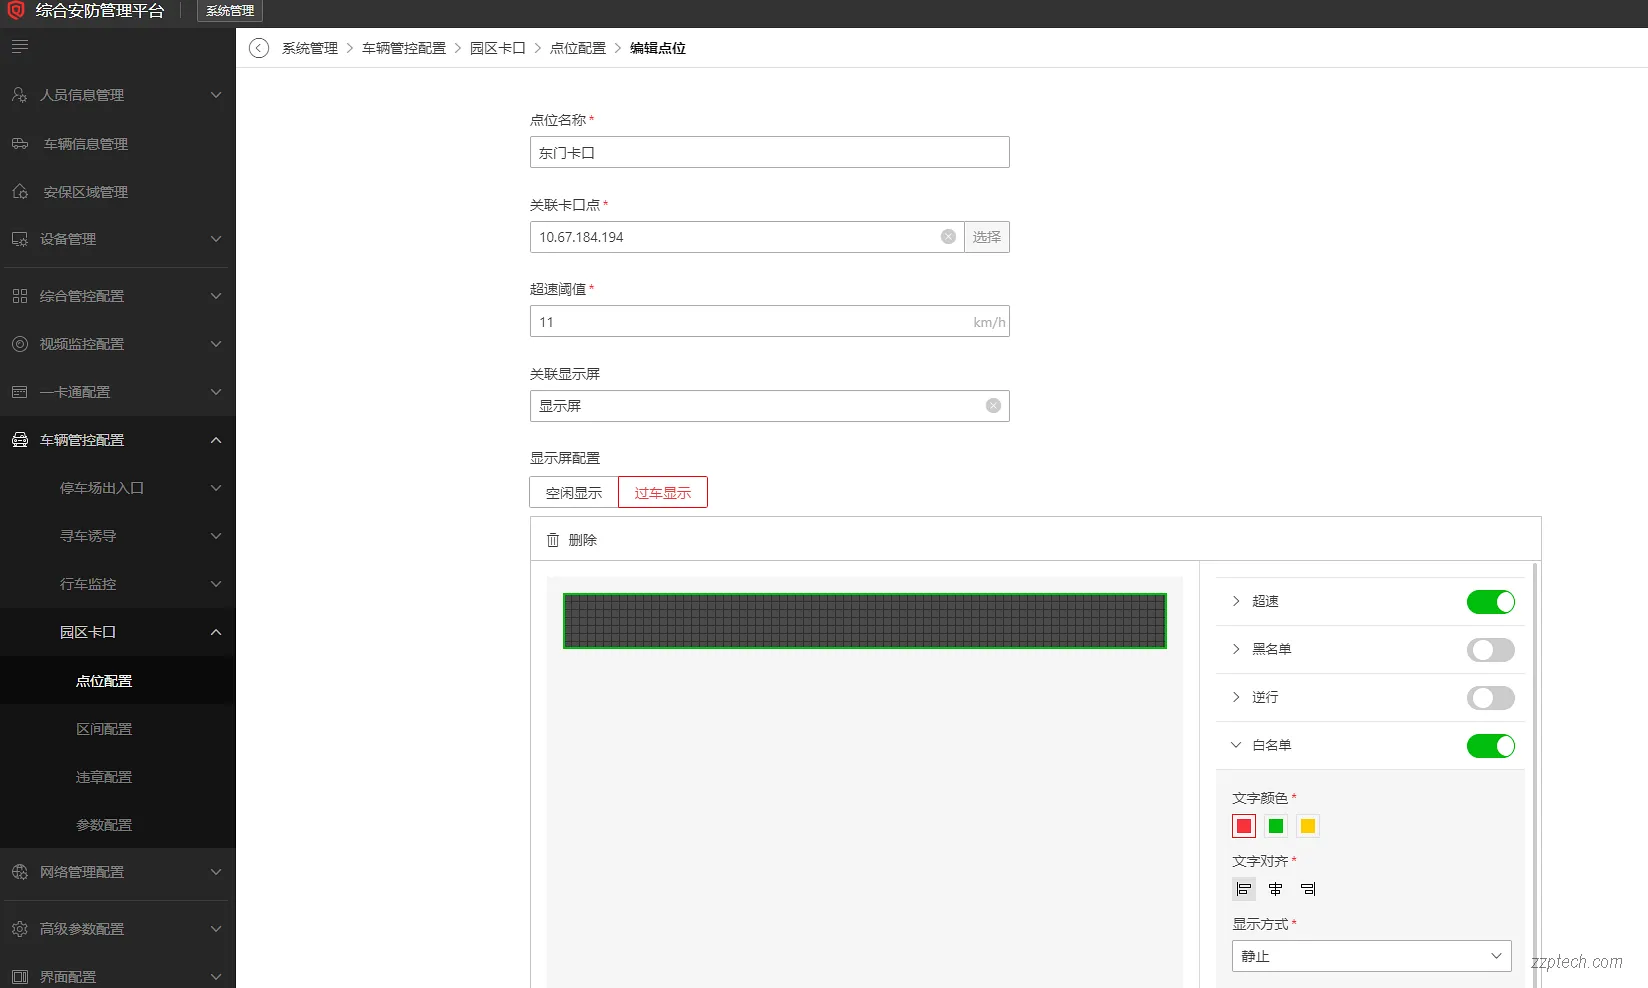Click the 超速阈值 input field

[769, 321]
